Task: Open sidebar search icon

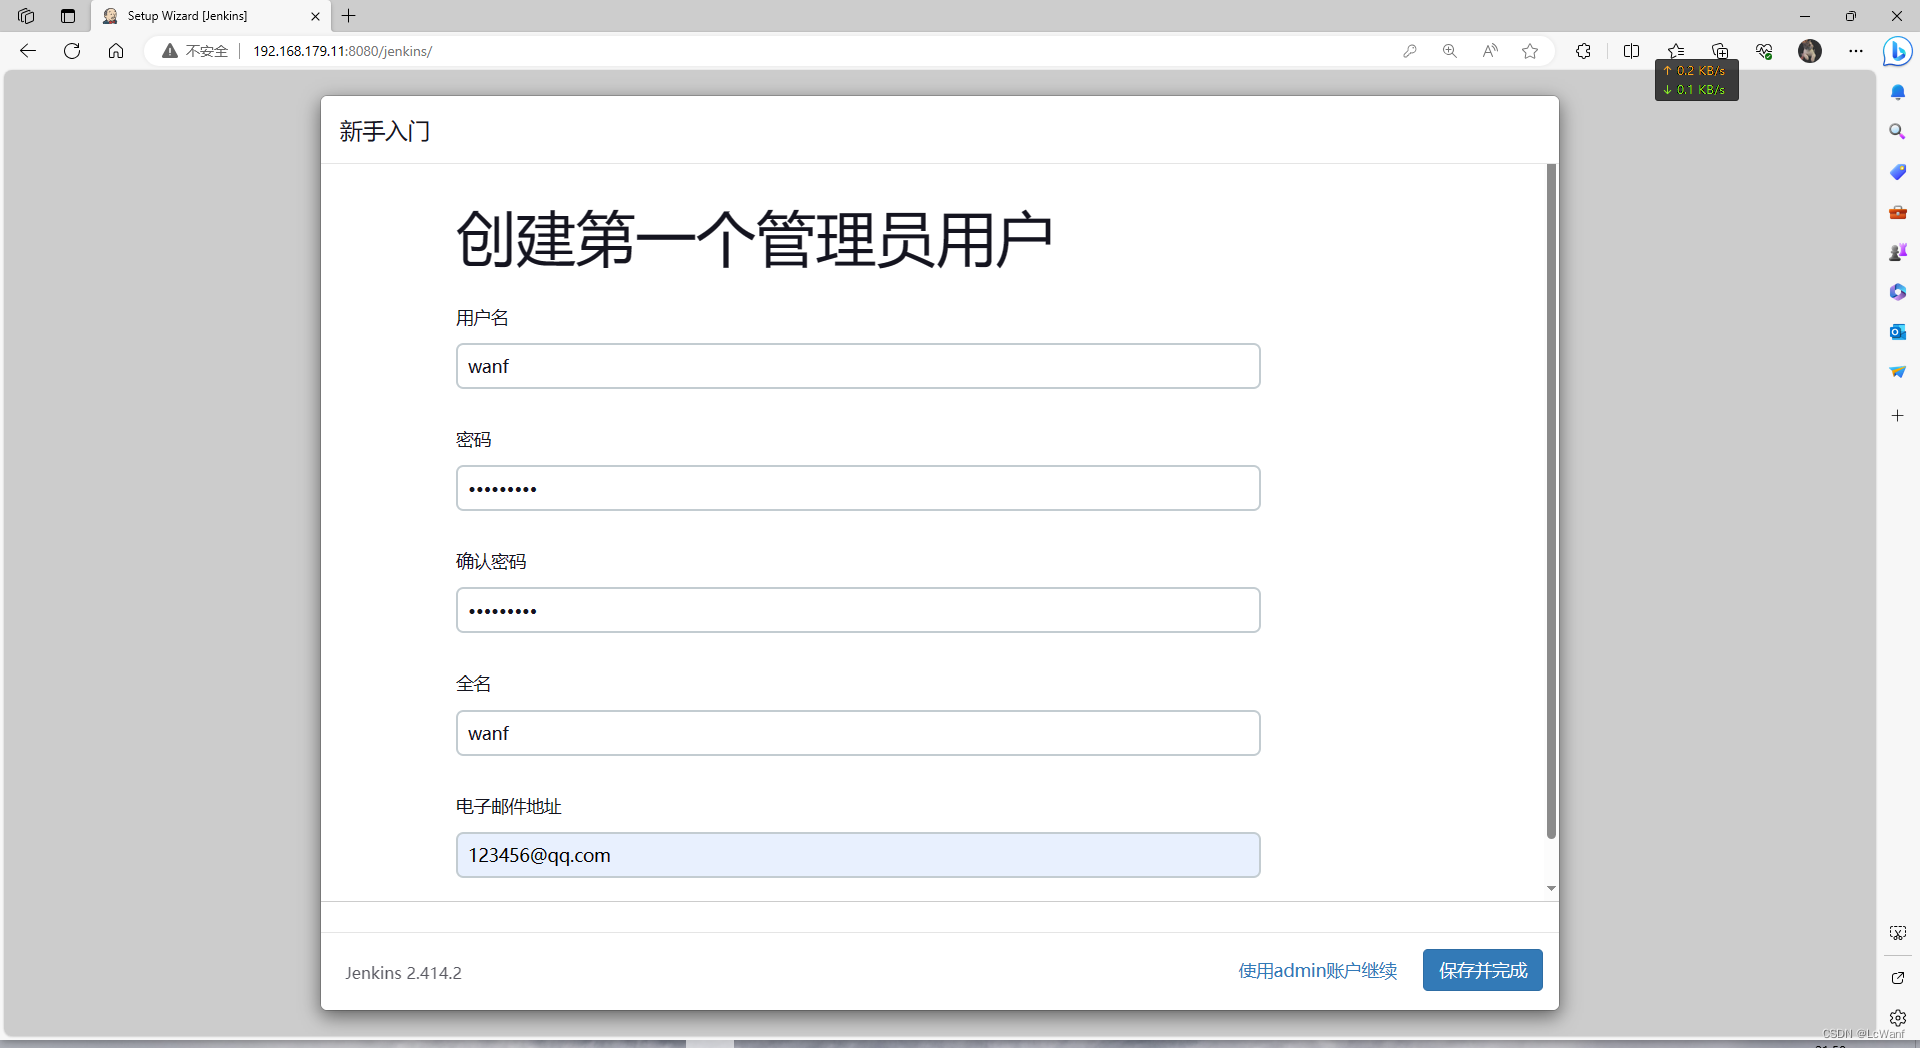Action: click(1897, 132)
